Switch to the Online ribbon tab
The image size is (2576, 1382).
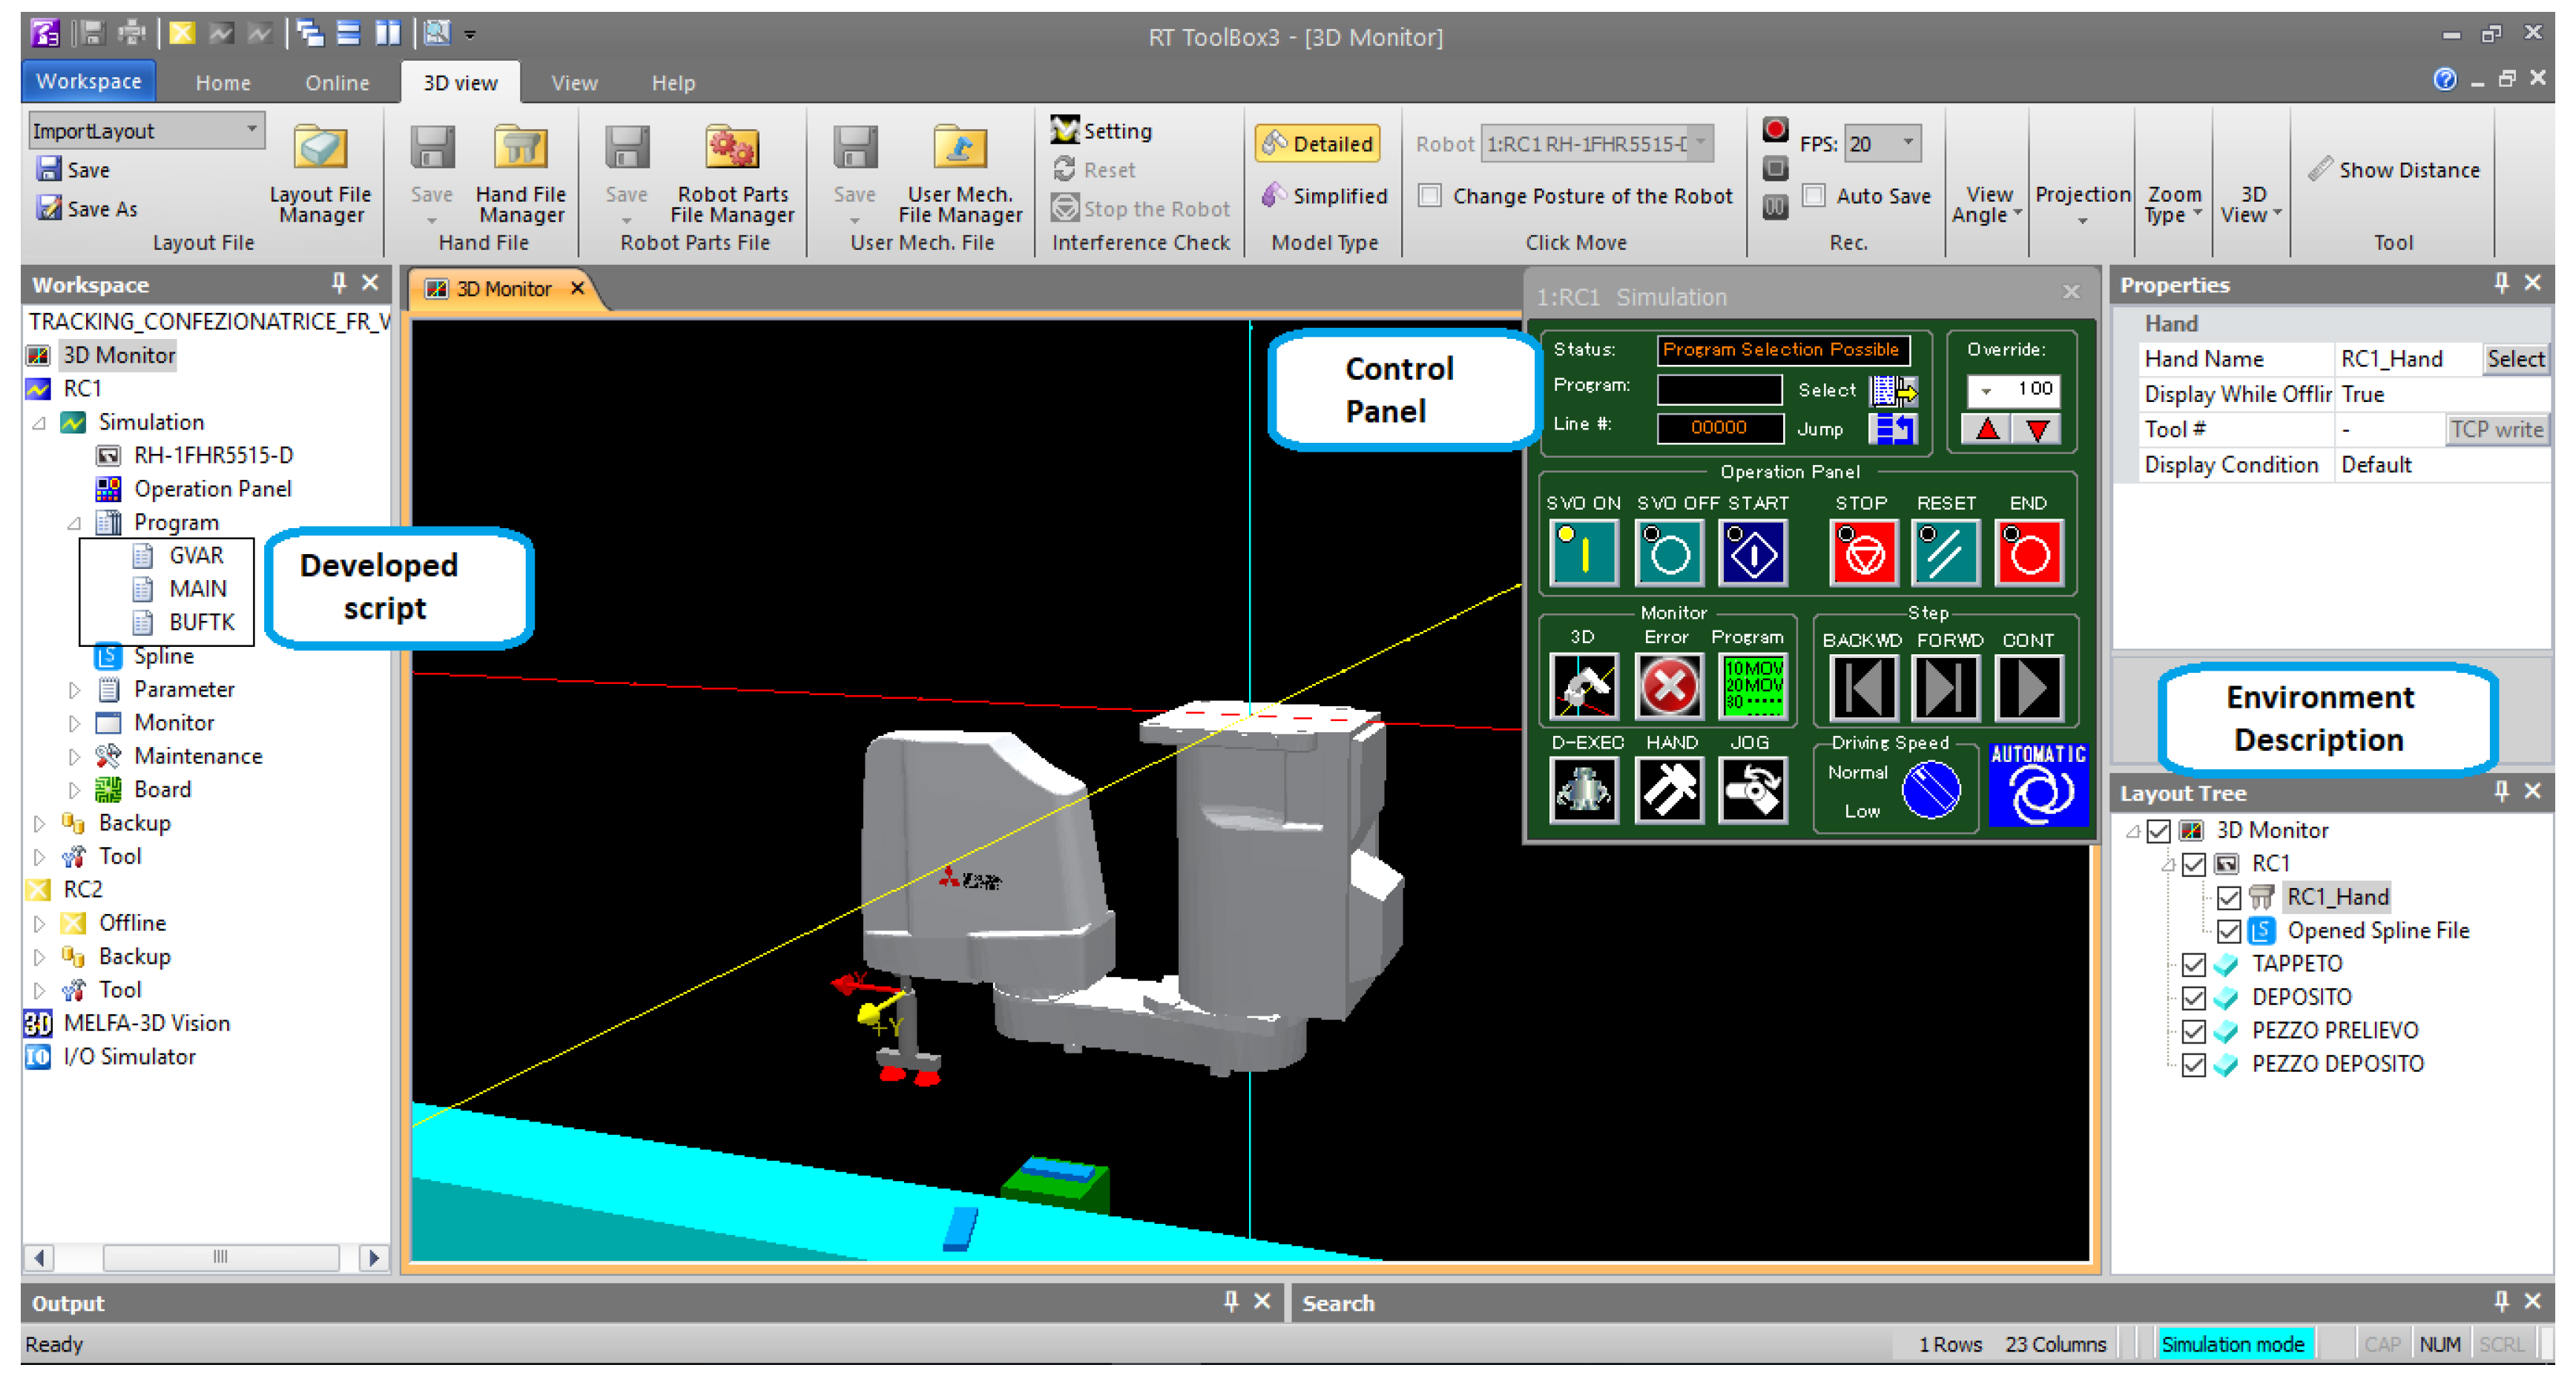coord(337,83)
